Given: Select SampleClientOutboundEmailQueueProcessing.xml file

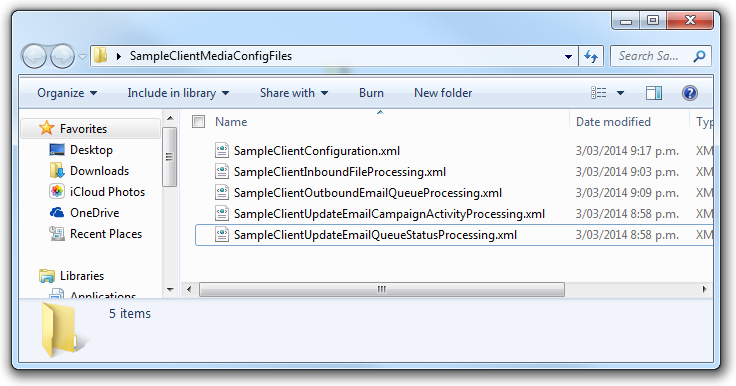Looking at the screenshot, I should point(368,193).
